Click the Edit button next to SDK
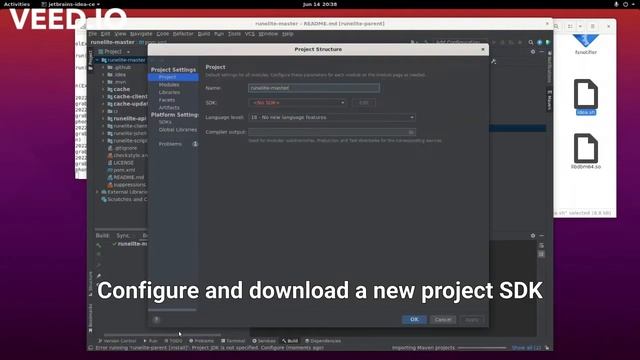 click(x=364, y=102)
